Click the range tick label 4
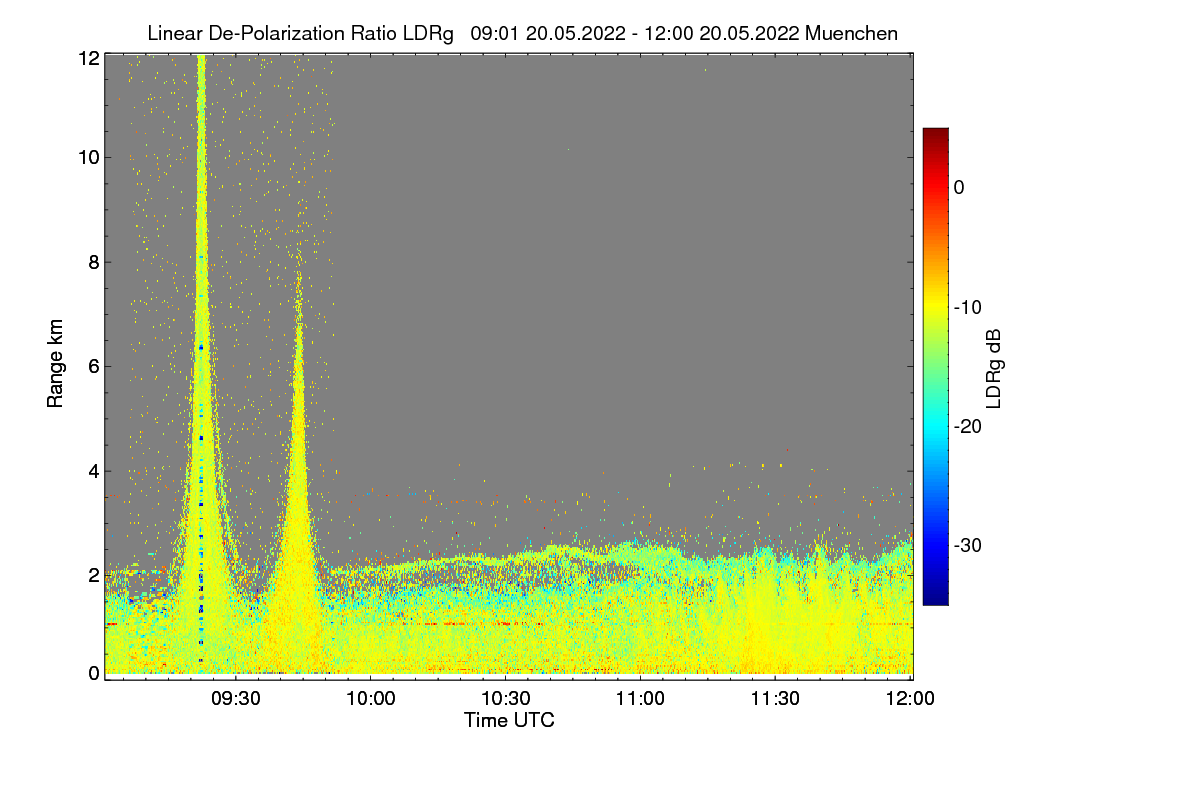 point(93,470)
